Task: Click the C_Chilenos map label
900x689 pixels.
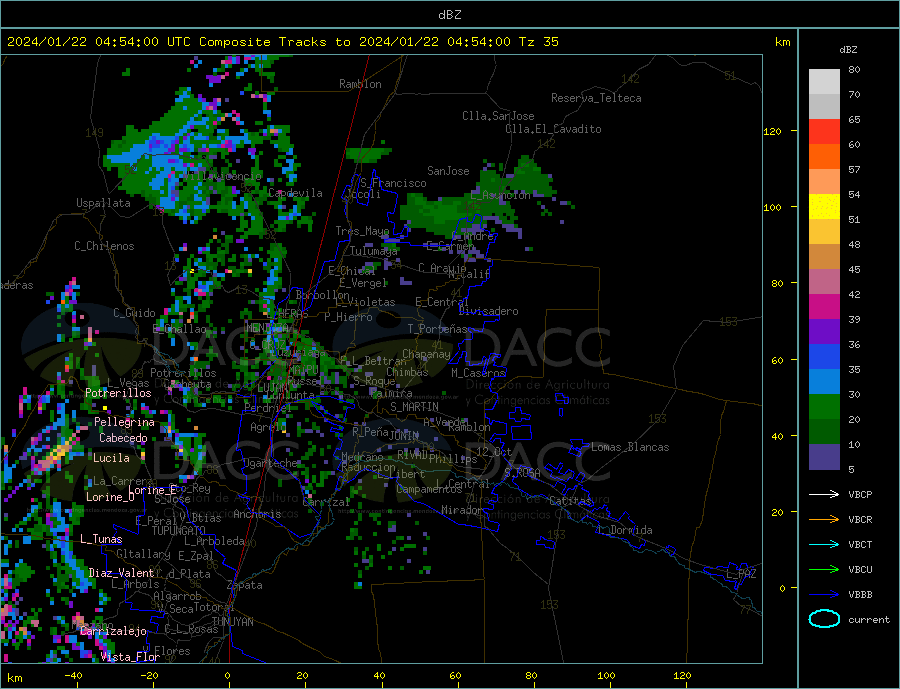Action: [104, 246]
